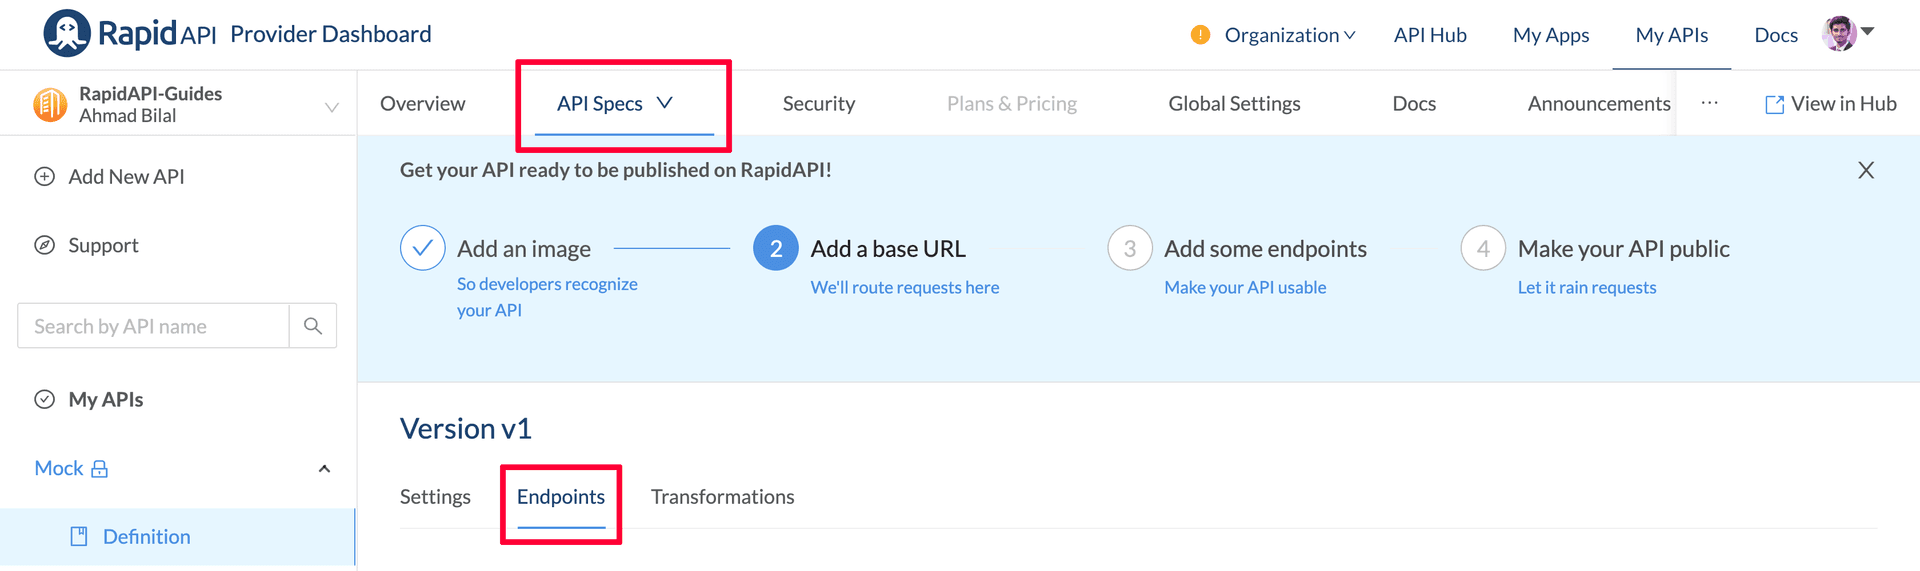Open the three-dots more tabs menu
This screenshot has width=1920, height=571.
(x=1710, y=103)
